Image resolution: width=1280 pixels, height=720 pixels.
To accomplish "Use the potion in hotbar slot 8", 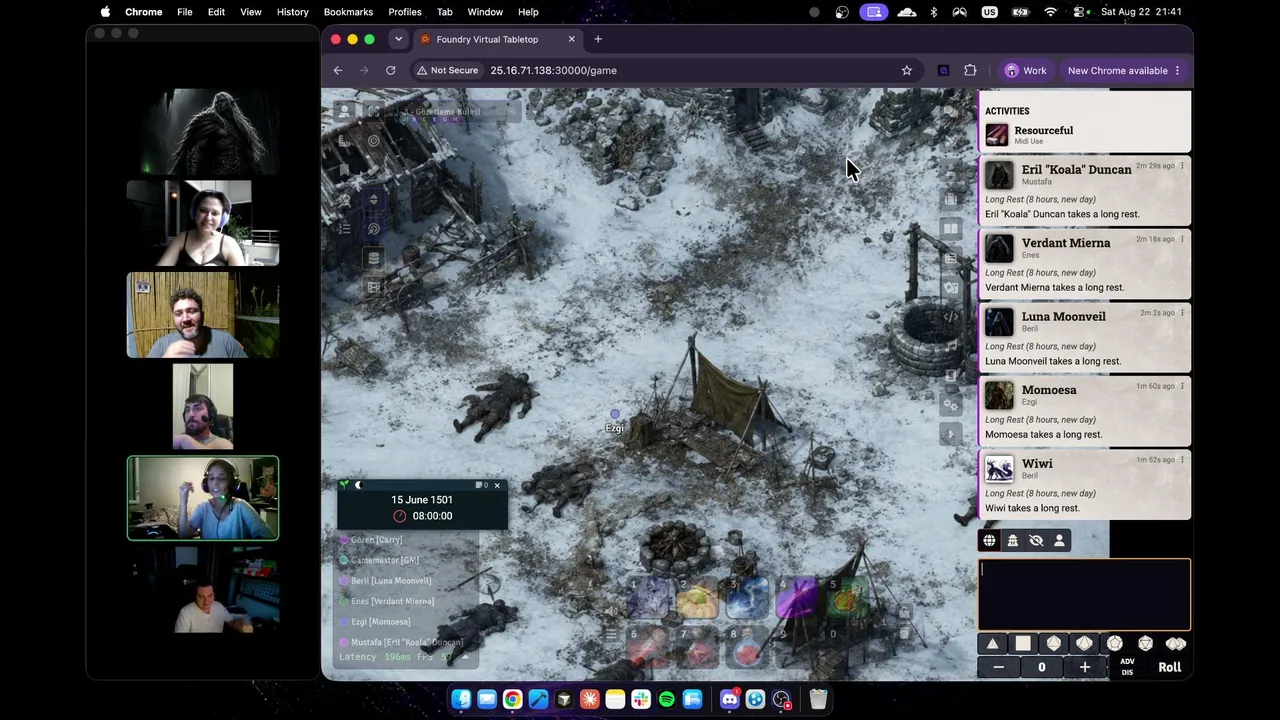I will (x=748, y=647).
